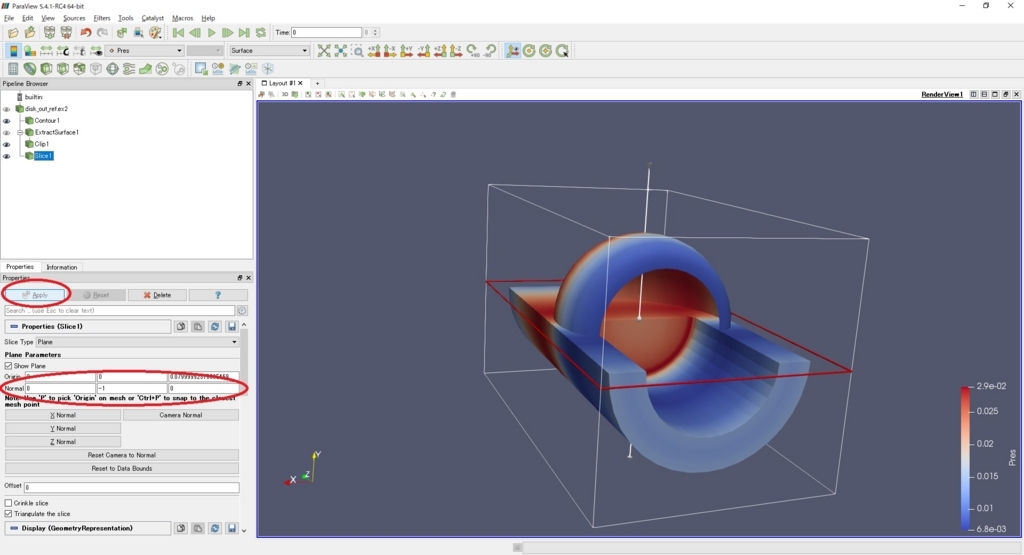Collapse the ExtractSurface1 tree node
The image size is (1024, 555).
(x=20, y=133)
